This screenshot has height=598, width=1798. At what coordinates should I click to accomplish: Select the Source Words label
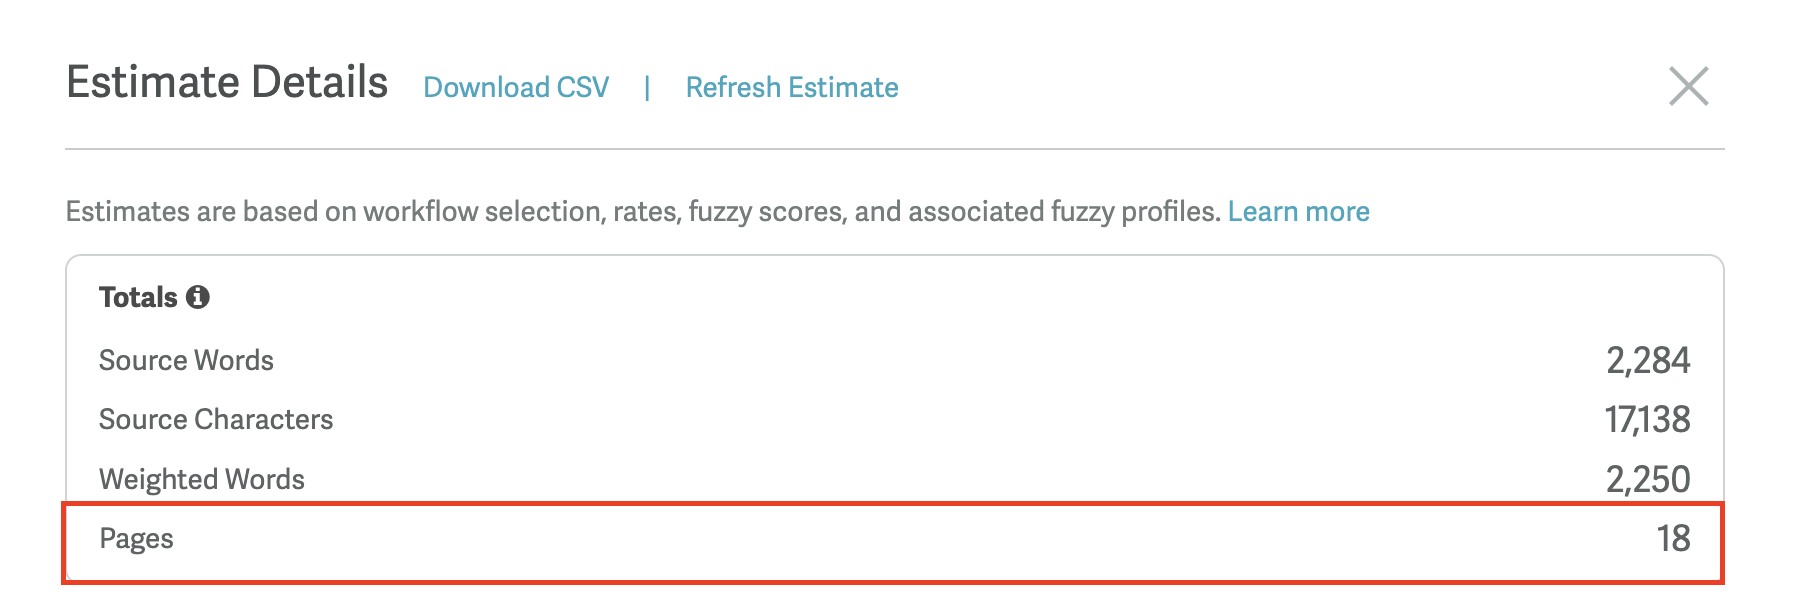186,360
